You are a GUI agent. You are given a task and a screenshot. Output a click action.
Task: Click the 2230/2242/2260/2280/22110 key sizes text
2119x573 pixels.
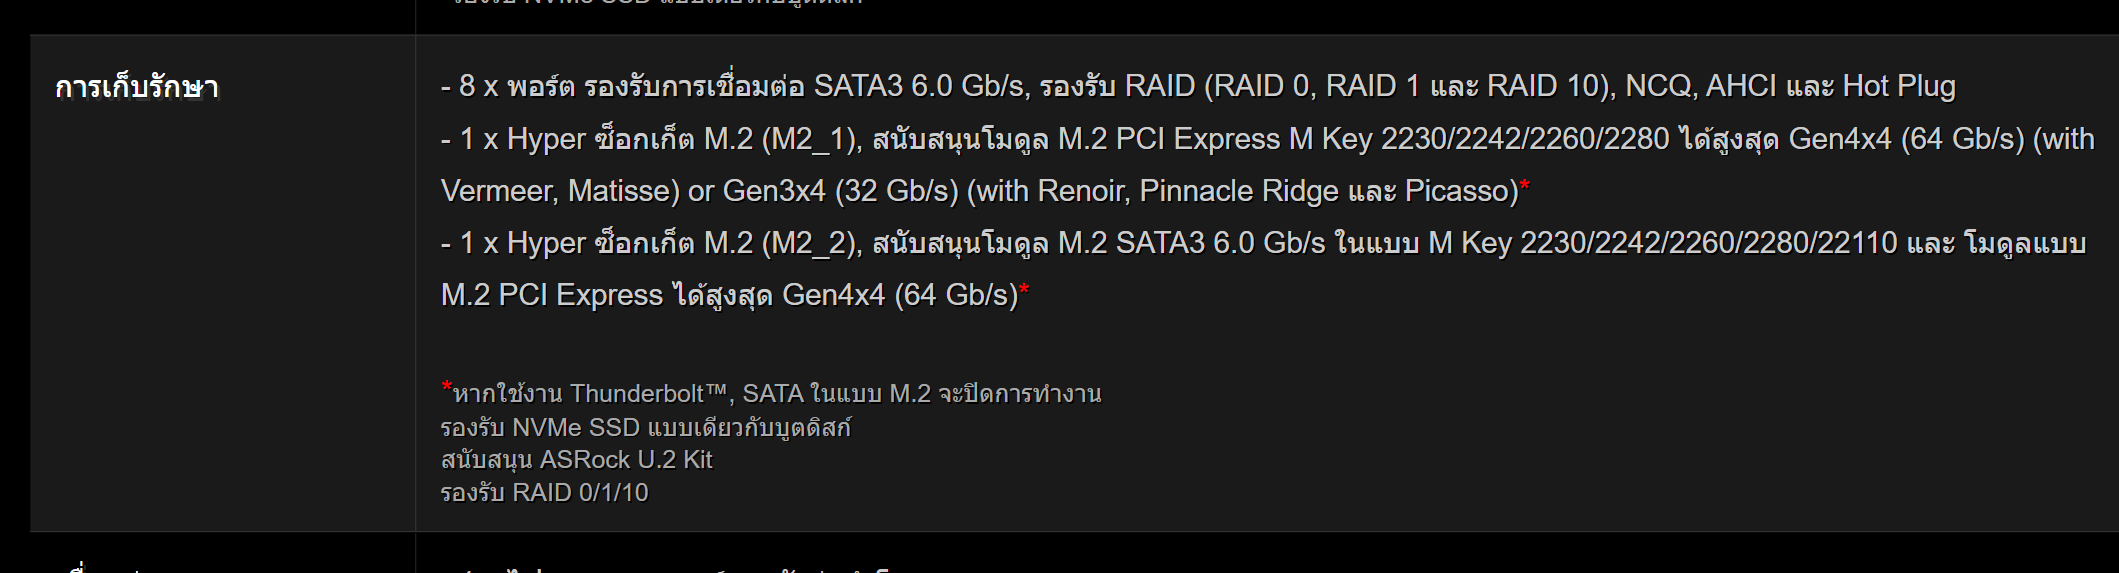pos(1709,243)
